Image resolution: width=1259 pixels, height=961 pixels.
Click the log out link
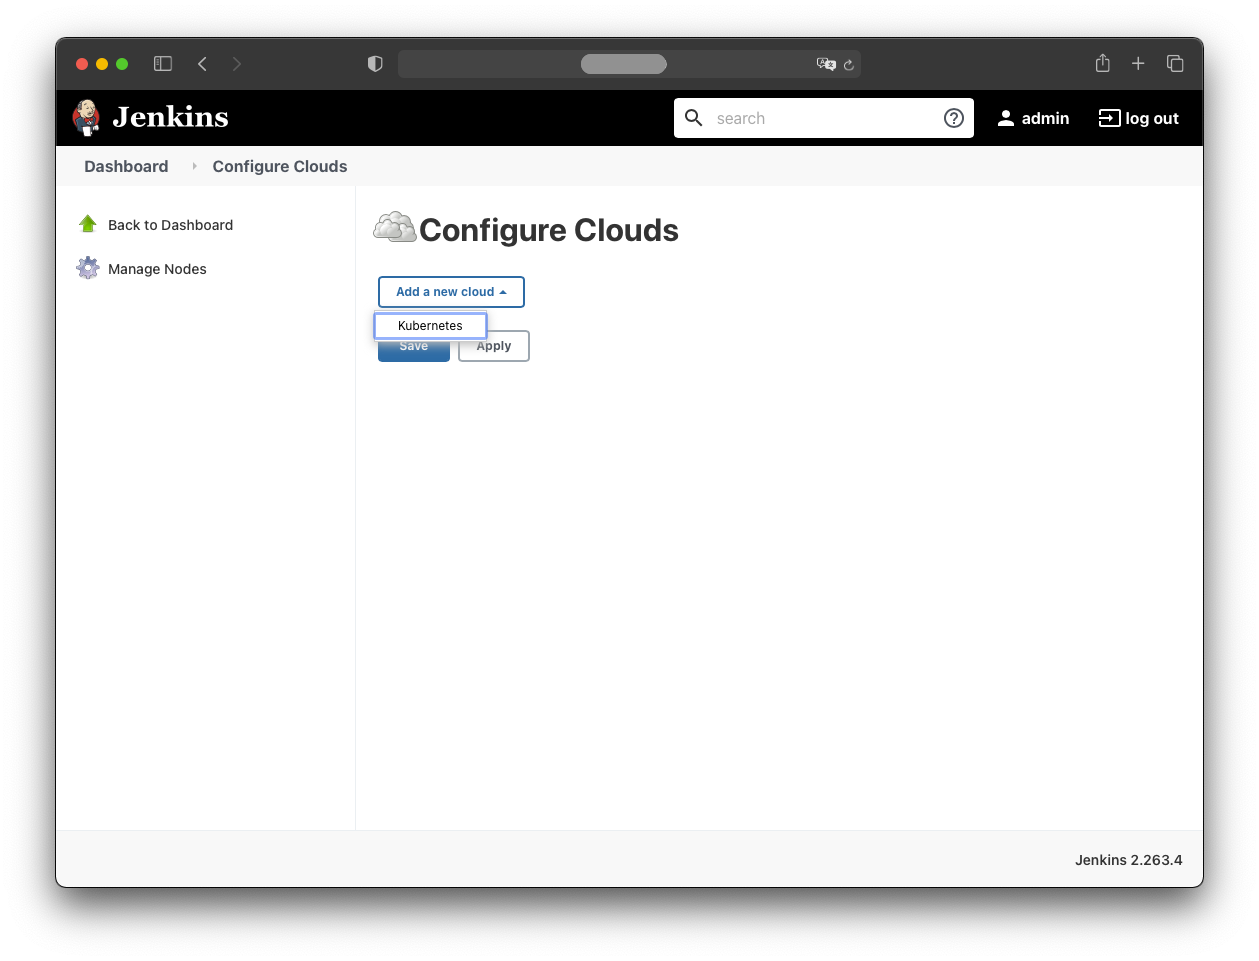[1139, 118]
